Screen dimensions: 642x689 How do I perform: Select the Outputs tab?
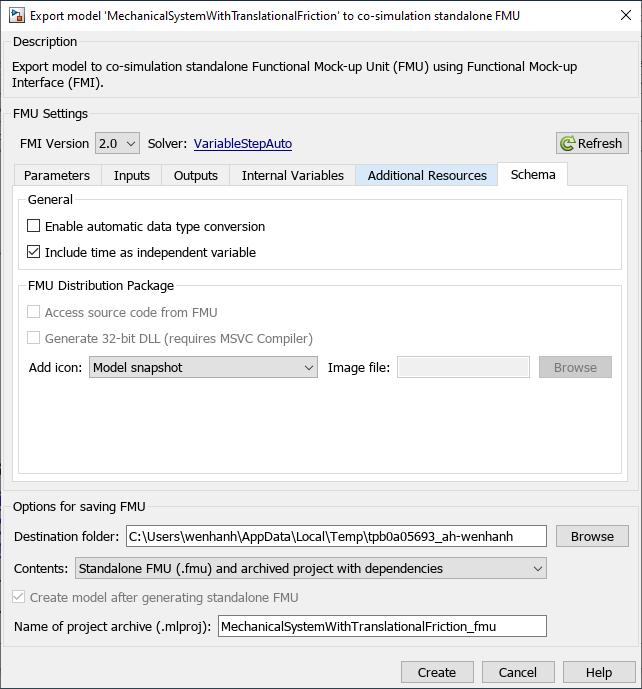pyautogui.click(x=195, y=175)
